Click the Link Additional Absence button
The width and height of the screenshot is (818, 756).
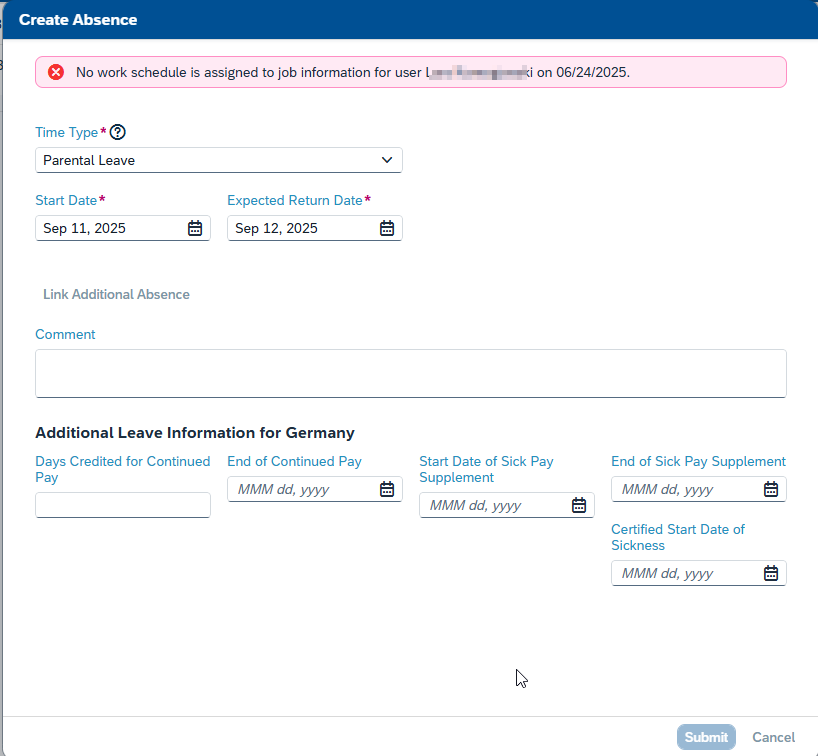click(116, 294)
